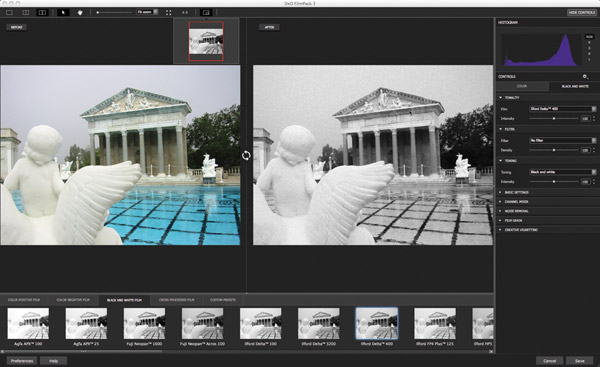
Task: Select Fuji Neopan Acros 100 preset thumbnail
Action: pyautogui.click(x=202, y=324)
